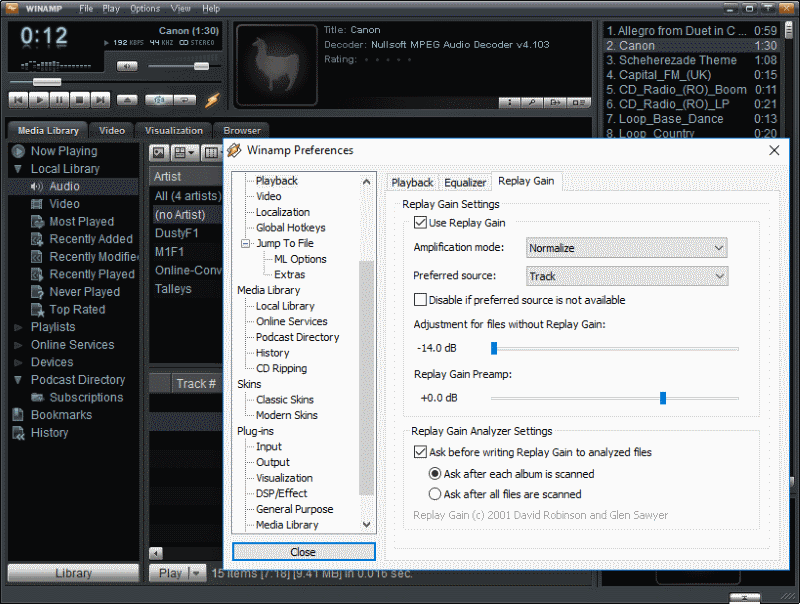The height and width of the screenshot is (604, 800).
Task: Click the Top Rated star icon
Action: [x=37, y=310]
